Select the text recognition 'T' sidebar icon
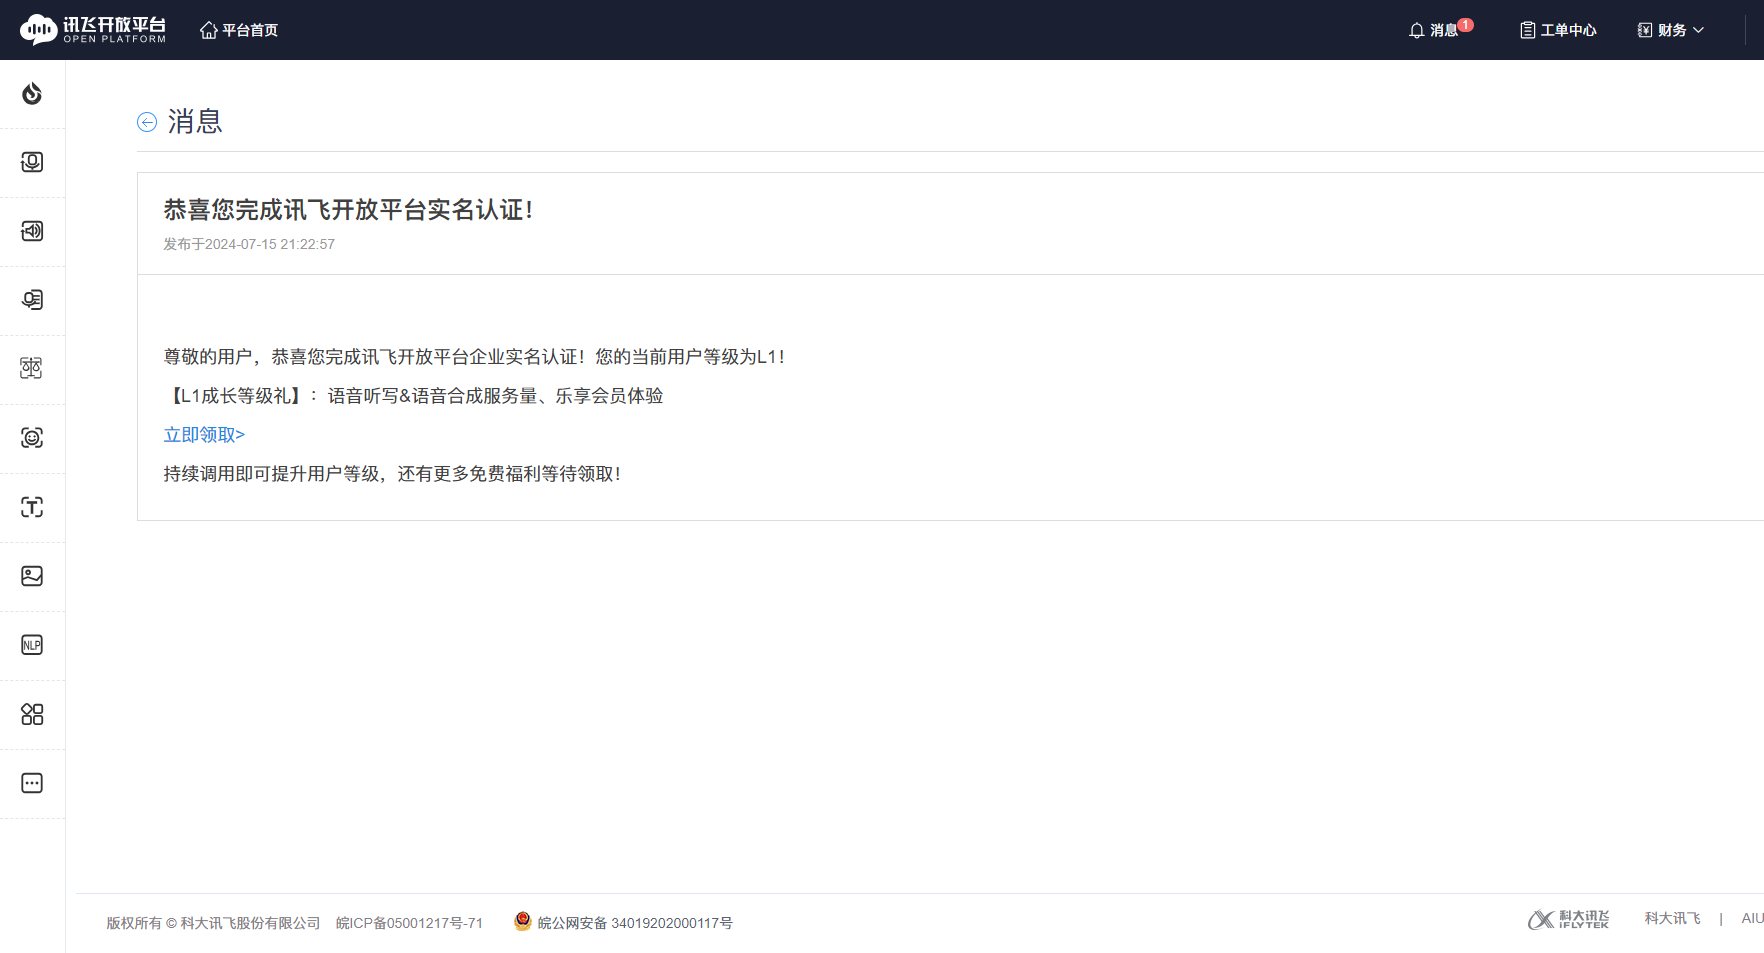The height and width of the screenshot is (953, 1764). click(x=32, y=507)
